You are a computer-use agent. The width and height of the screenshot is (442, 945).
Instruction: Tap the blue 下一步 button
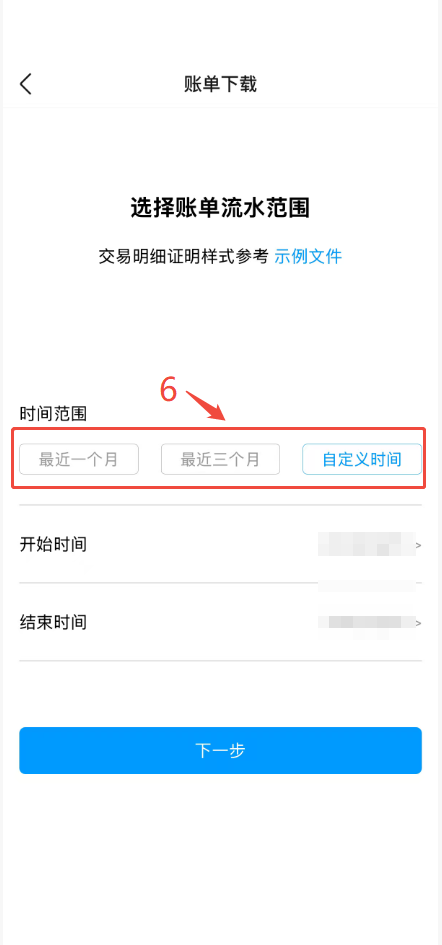pos(221,750)
